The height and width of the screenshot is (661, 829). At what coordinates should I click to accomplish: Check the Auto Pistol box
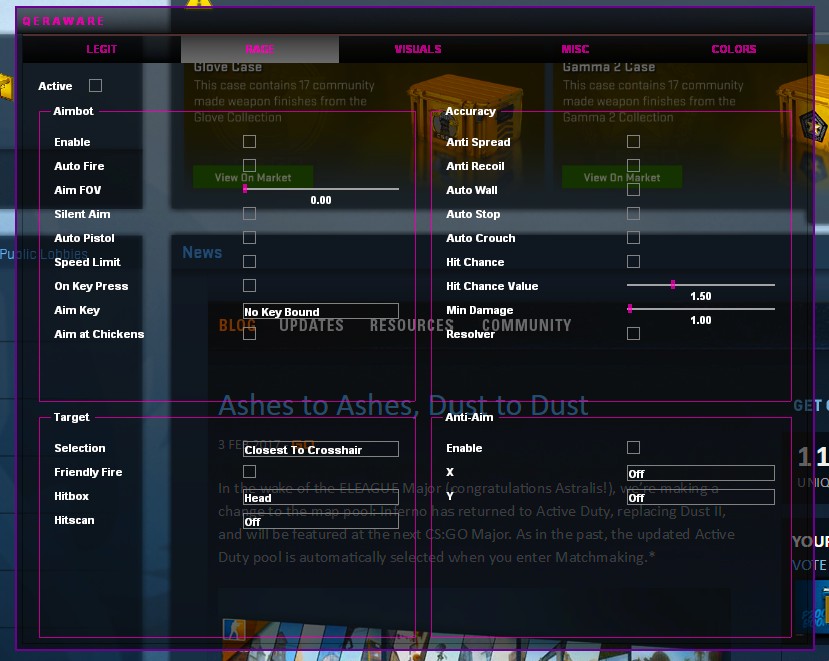click(250, 237)
